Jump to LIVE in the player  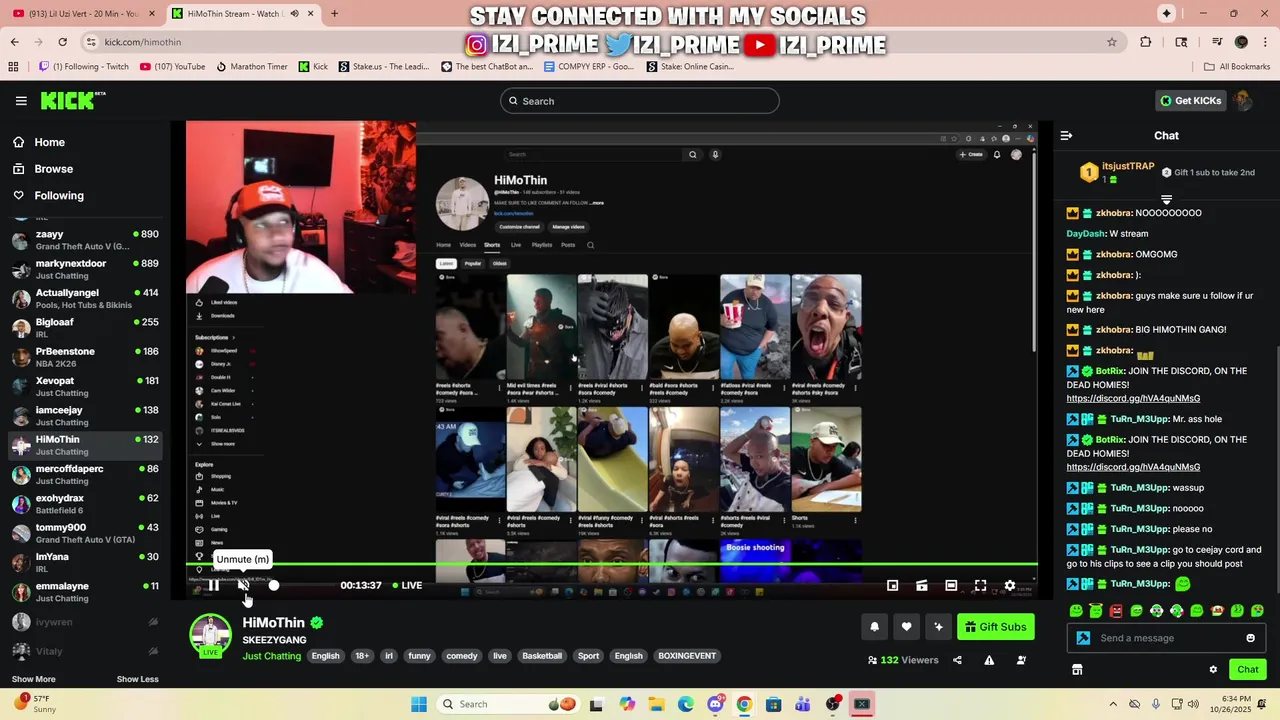[407, 585]
